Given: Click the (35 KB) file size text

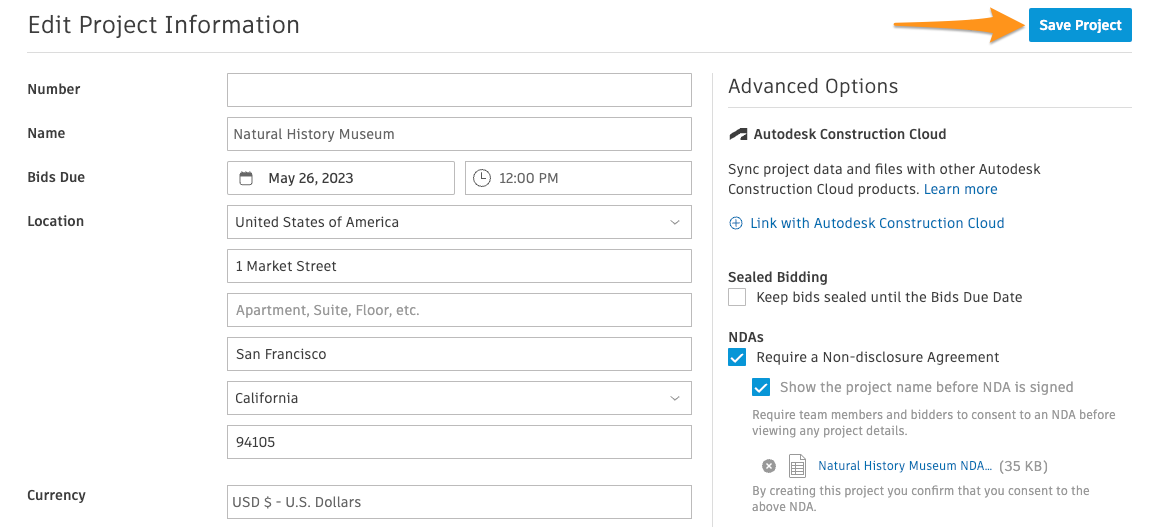Looking at the screenshot, I should tap(1024, 466).
